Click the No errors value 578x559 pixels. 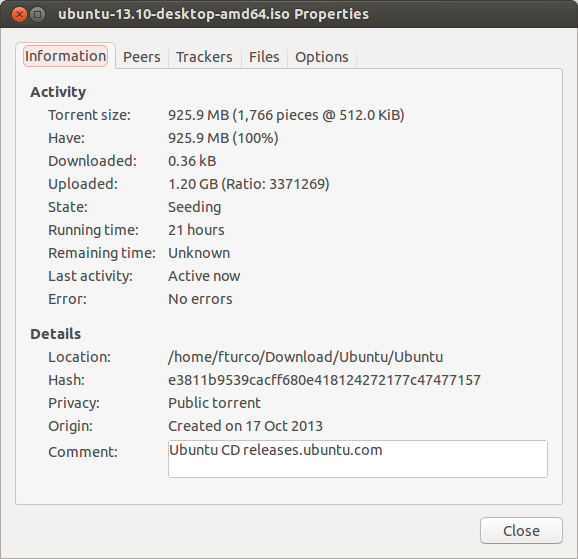[x=200, y=299]
